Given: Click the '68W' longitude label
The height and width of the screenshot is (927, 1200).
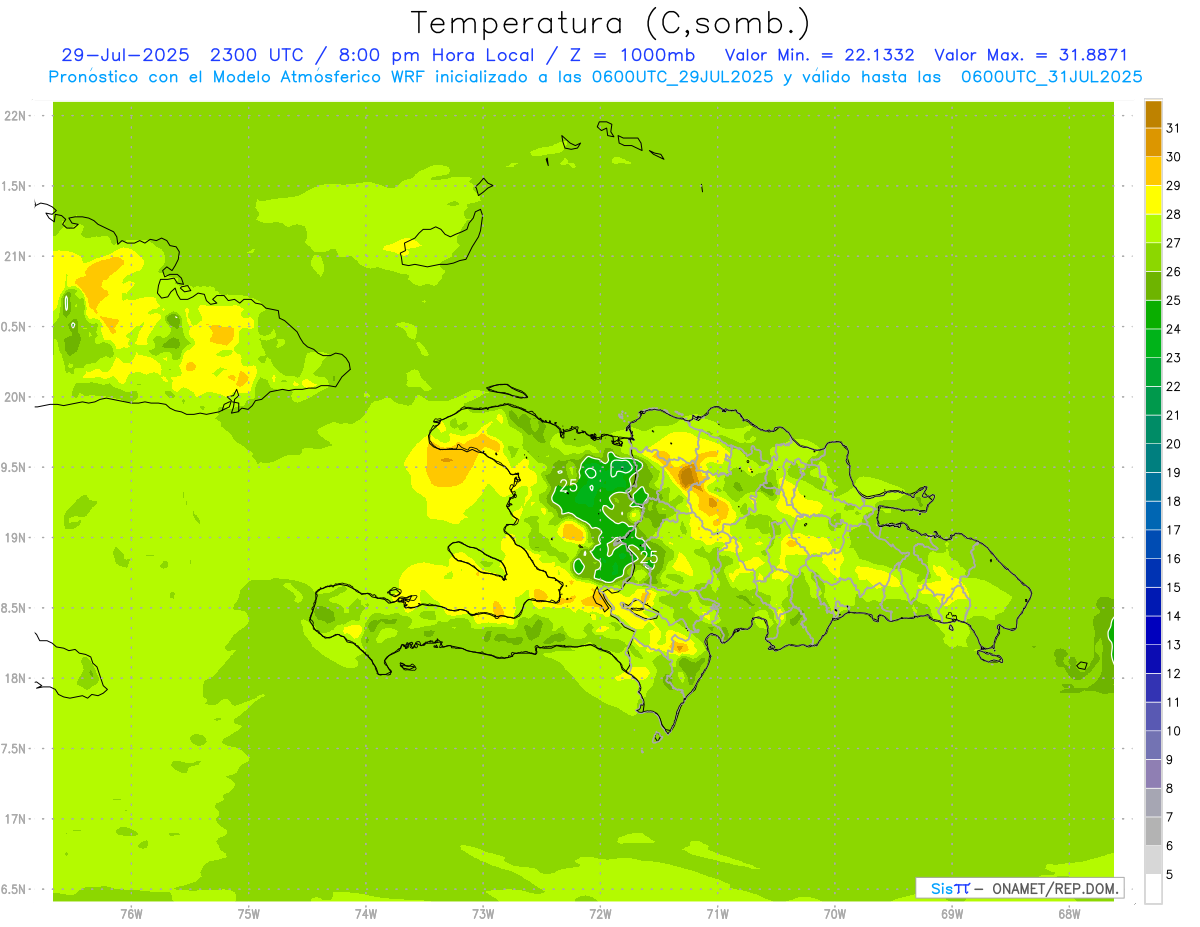Looking at the screenshot, I should tap(1069, 913).
